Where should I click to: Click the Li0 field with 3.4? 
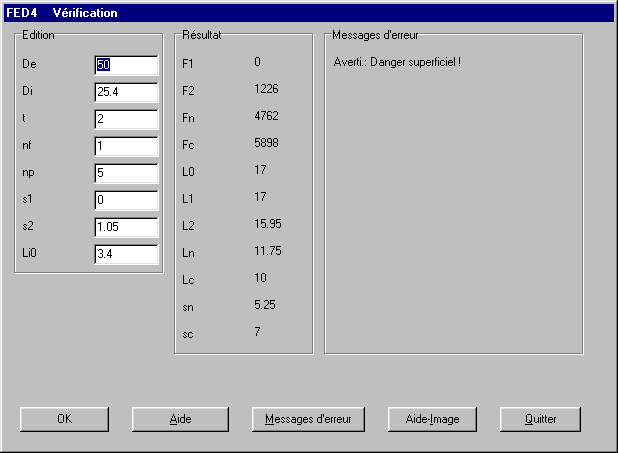126,254
